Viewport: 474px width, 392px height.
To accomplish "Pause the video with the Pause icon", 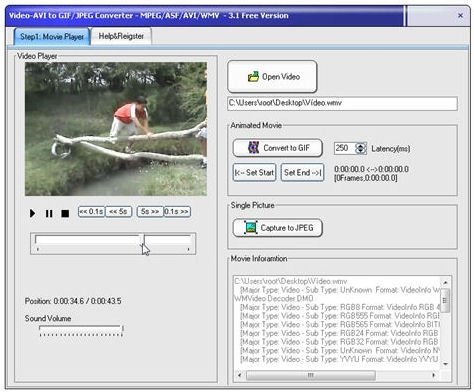I will coord(49,213).
